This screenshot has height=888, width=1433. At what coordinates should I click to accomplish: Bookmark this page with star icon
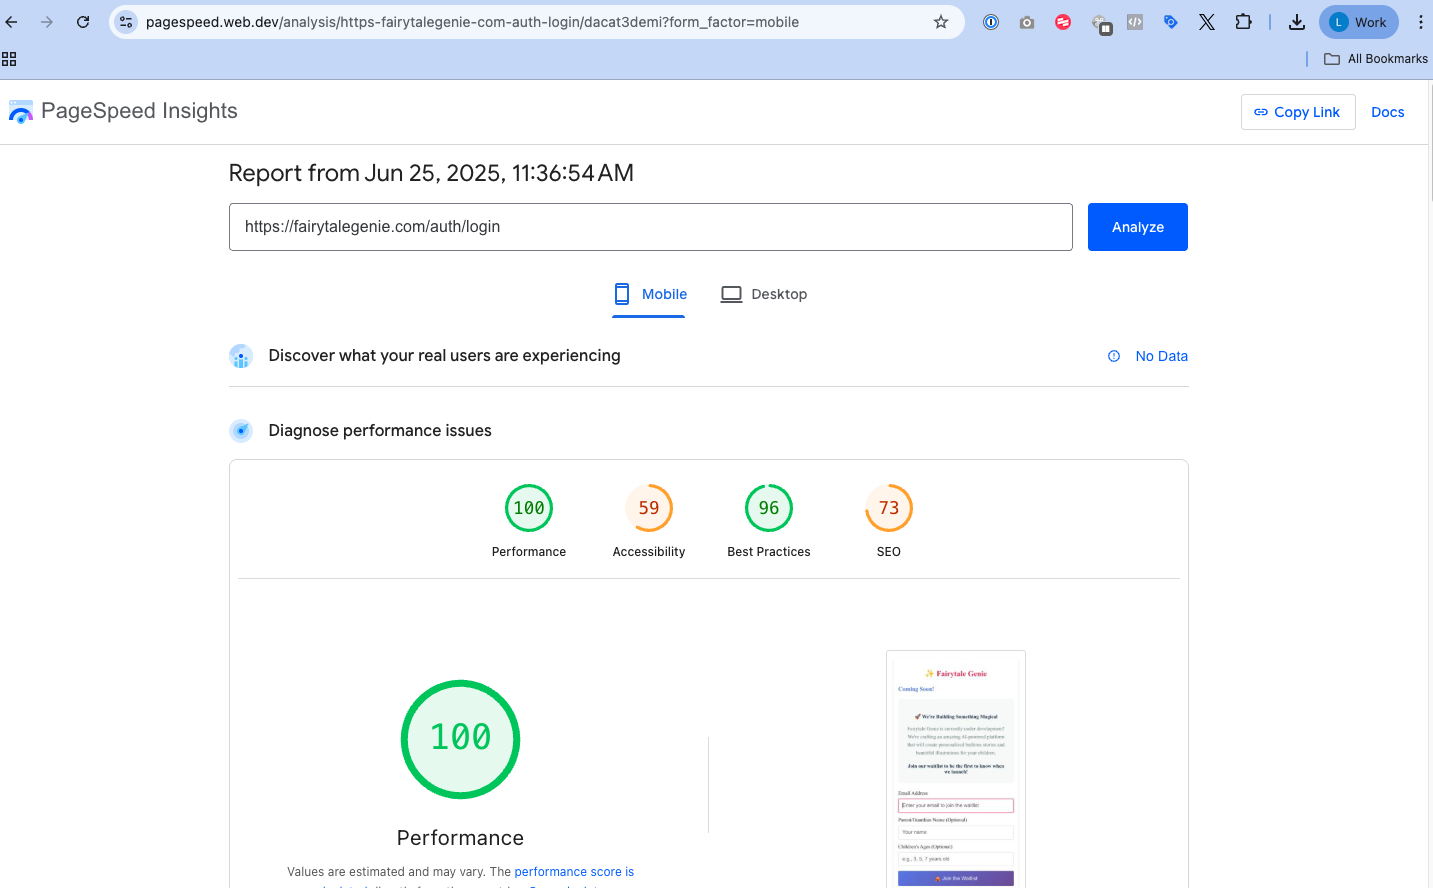point(941,22)
